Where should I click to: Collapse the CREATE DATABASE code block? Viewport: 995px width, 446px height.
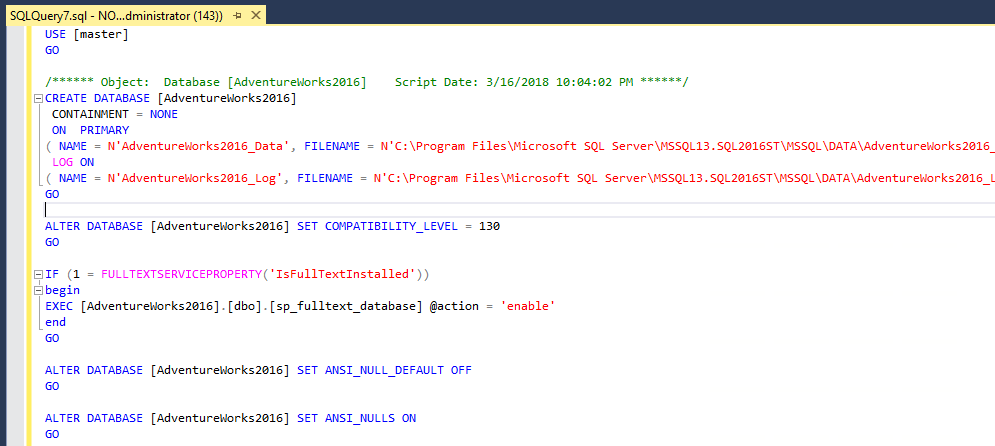(38, 99)
